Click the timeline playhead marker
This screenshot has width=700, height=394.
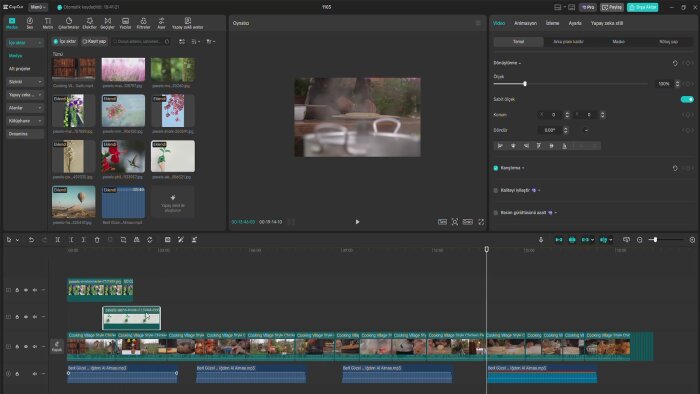pos(487,249)
